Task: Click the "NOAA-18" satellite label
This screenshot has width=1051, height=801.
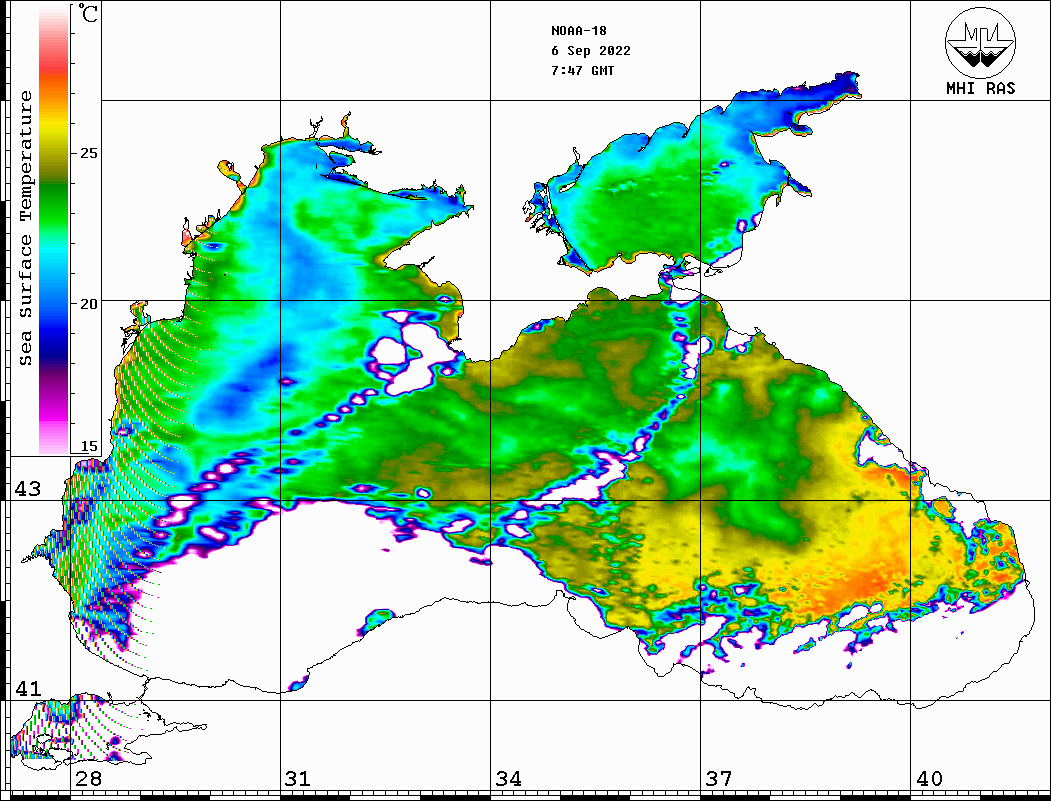Action: 578,31
